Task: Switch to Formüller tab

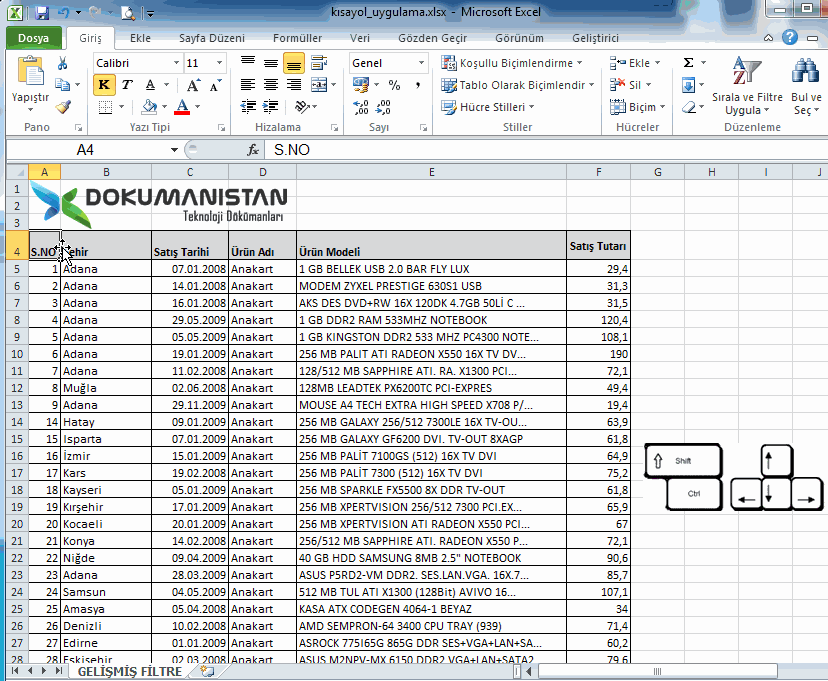Action: [x=297, y=38]
